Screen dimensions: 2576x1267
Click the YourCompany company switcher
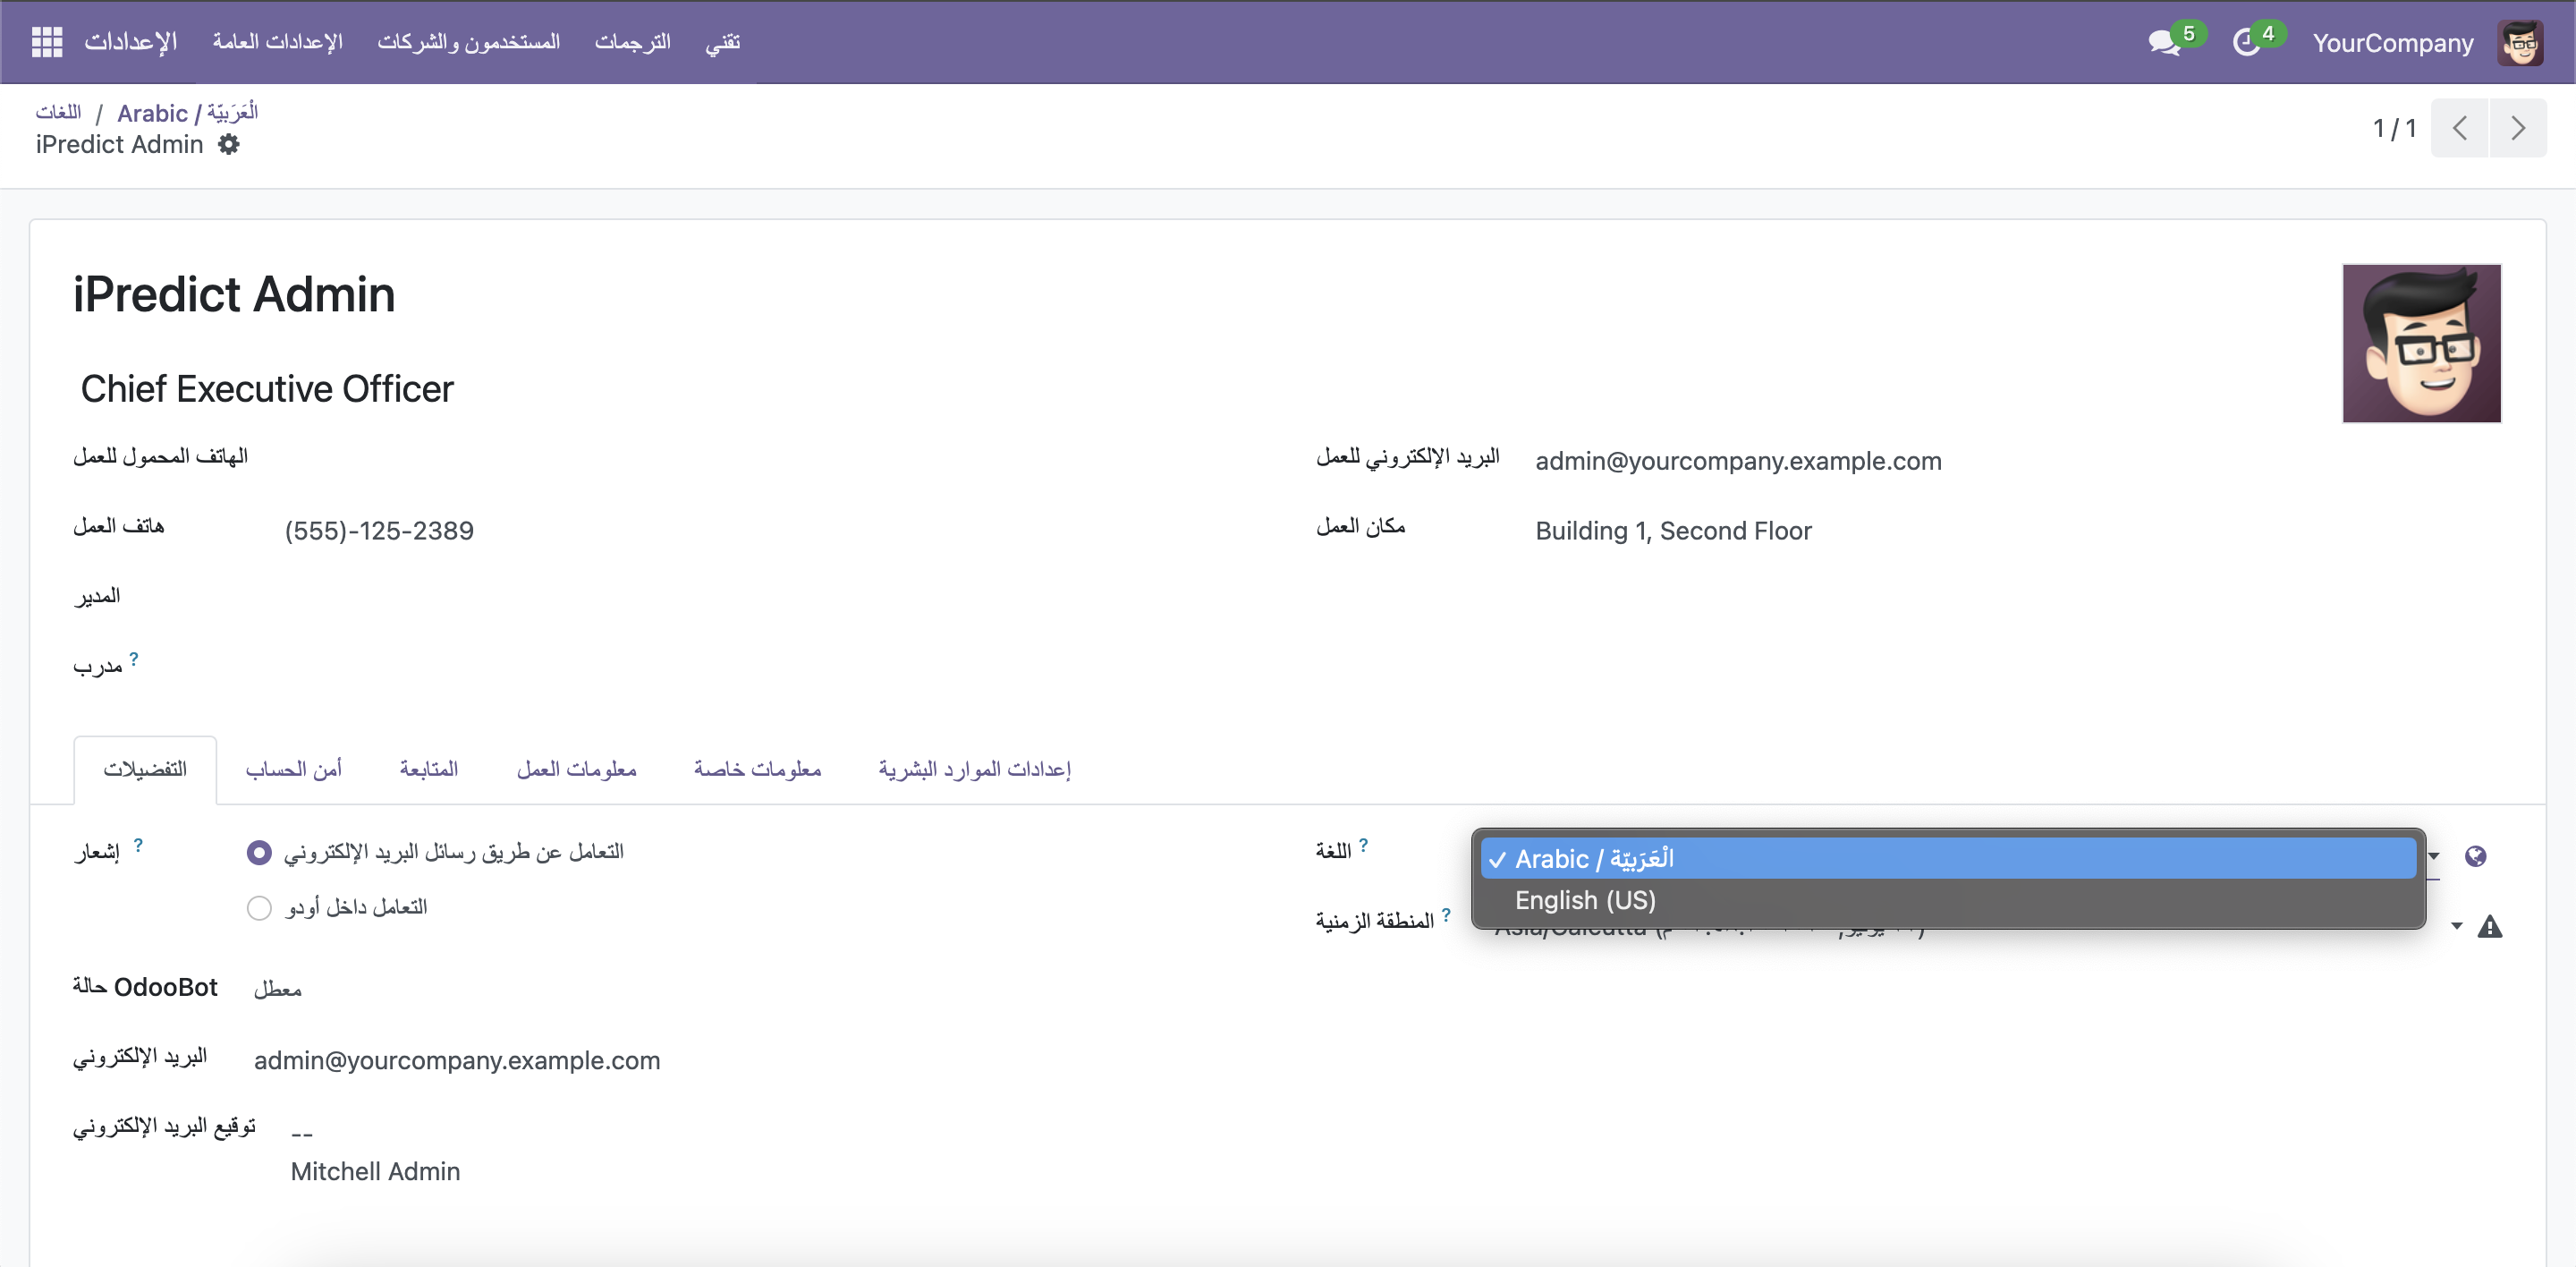click(2393, 43)
